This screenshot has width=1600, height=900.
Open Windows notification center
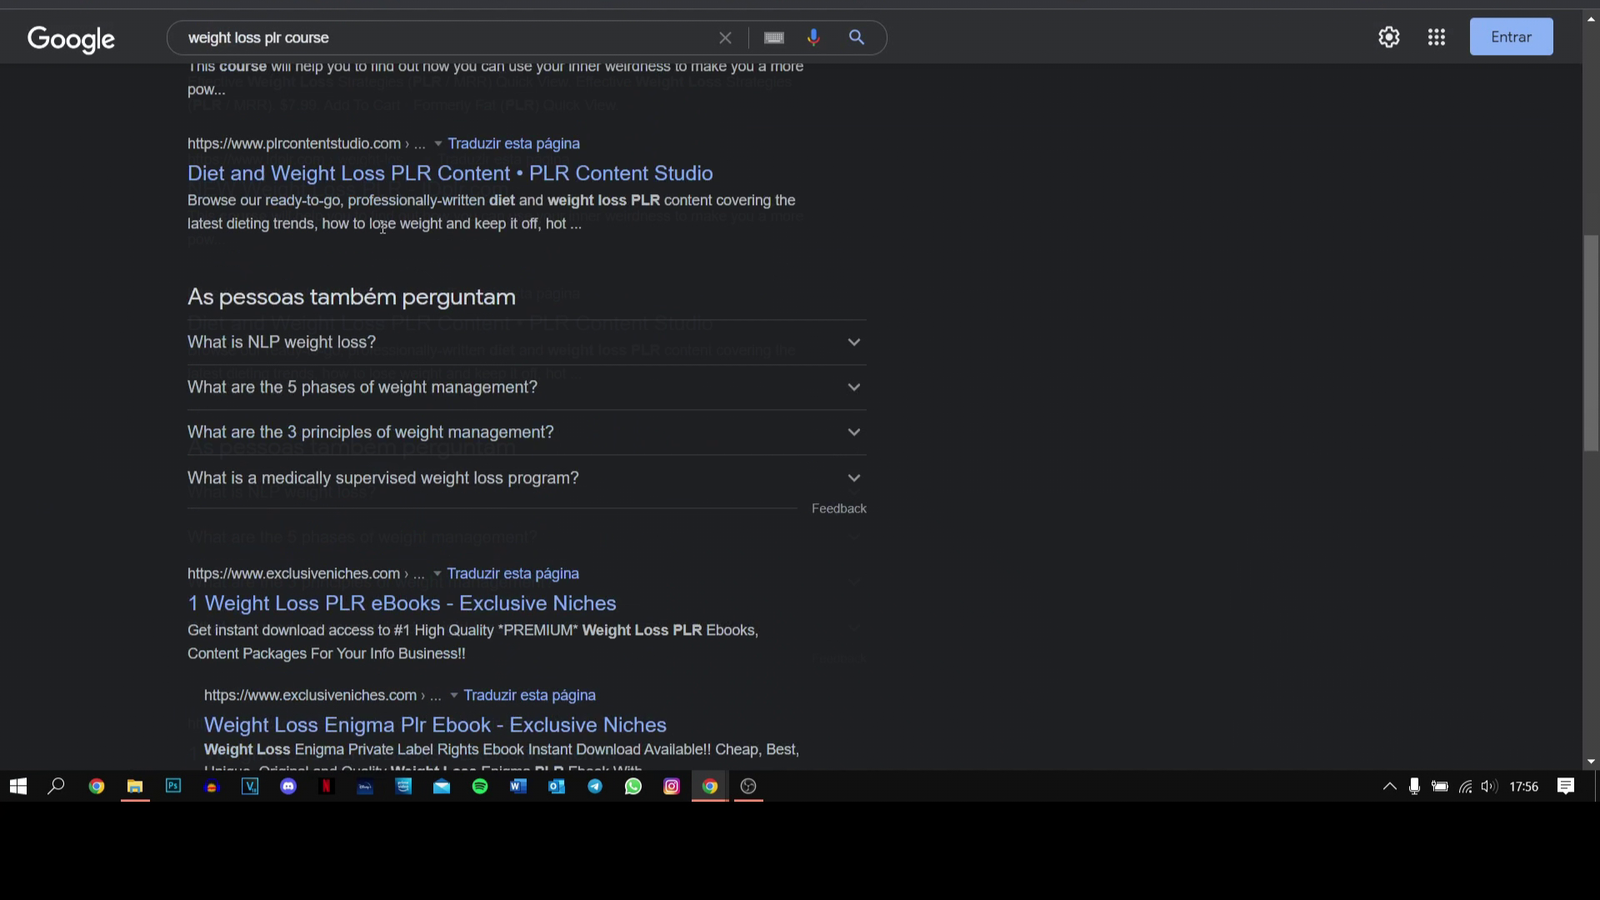tap(1566, 786)
